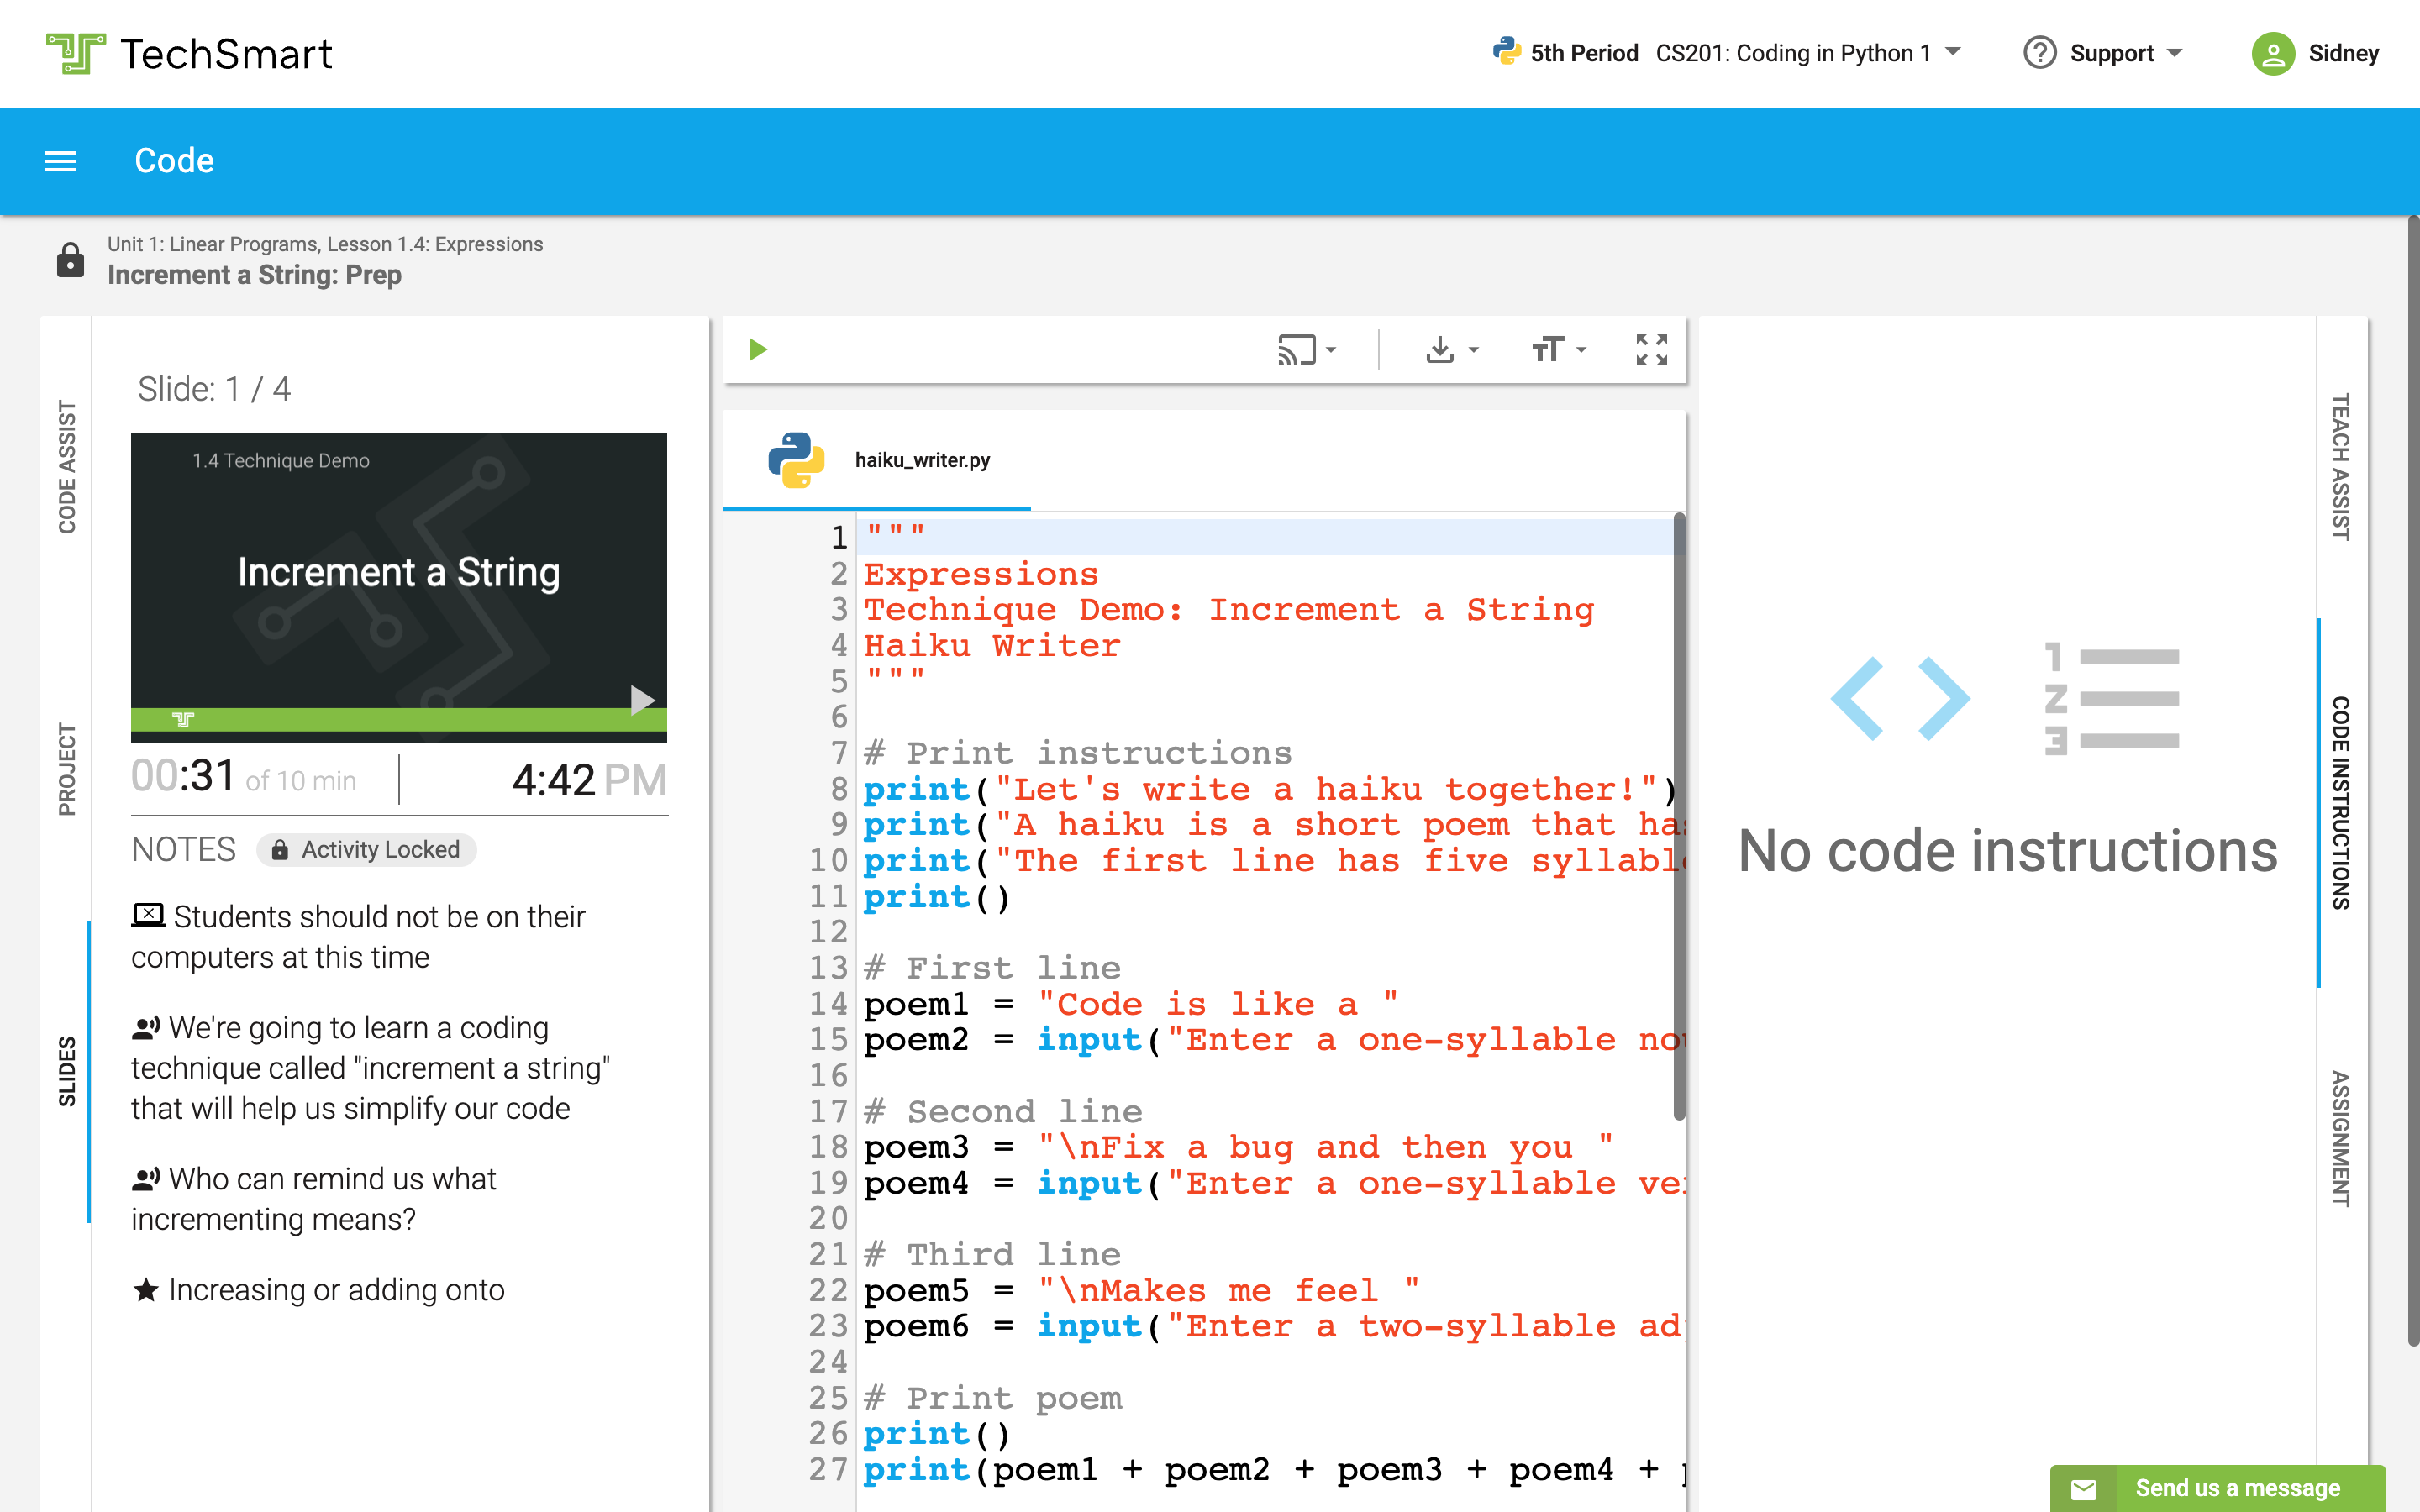2420x1512 pixels.
Task: Click the Download options button
Action: pos(1451,350)
